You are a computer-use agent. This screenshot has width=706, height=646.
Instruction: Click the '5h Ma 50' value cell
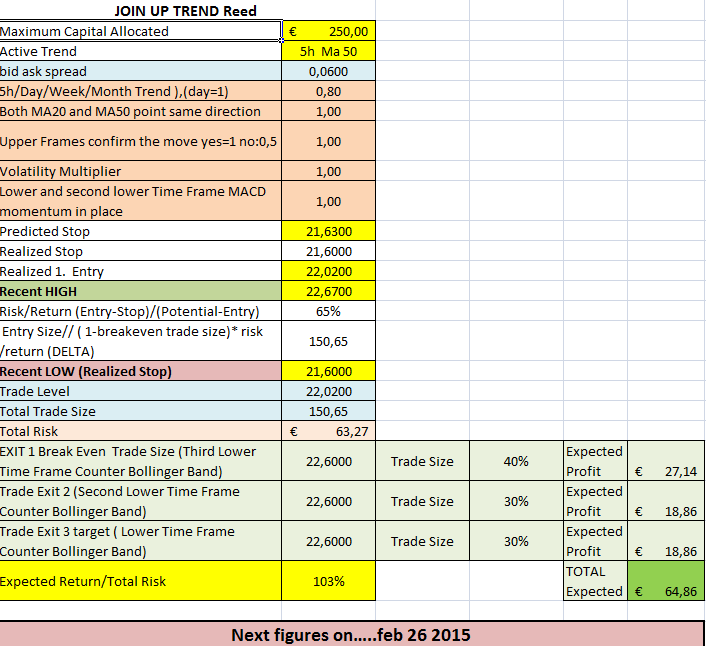pos(328,51)
